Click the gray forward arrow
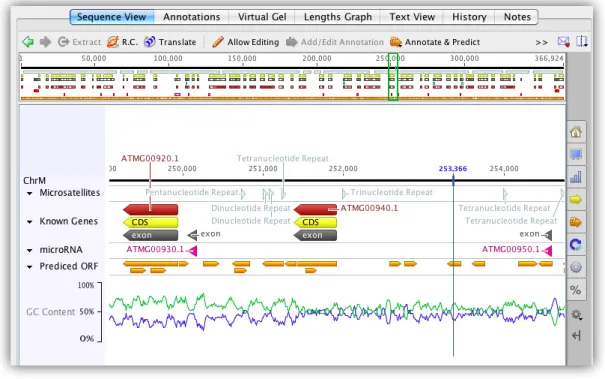The image size is (605, 379). coord(46,42)
